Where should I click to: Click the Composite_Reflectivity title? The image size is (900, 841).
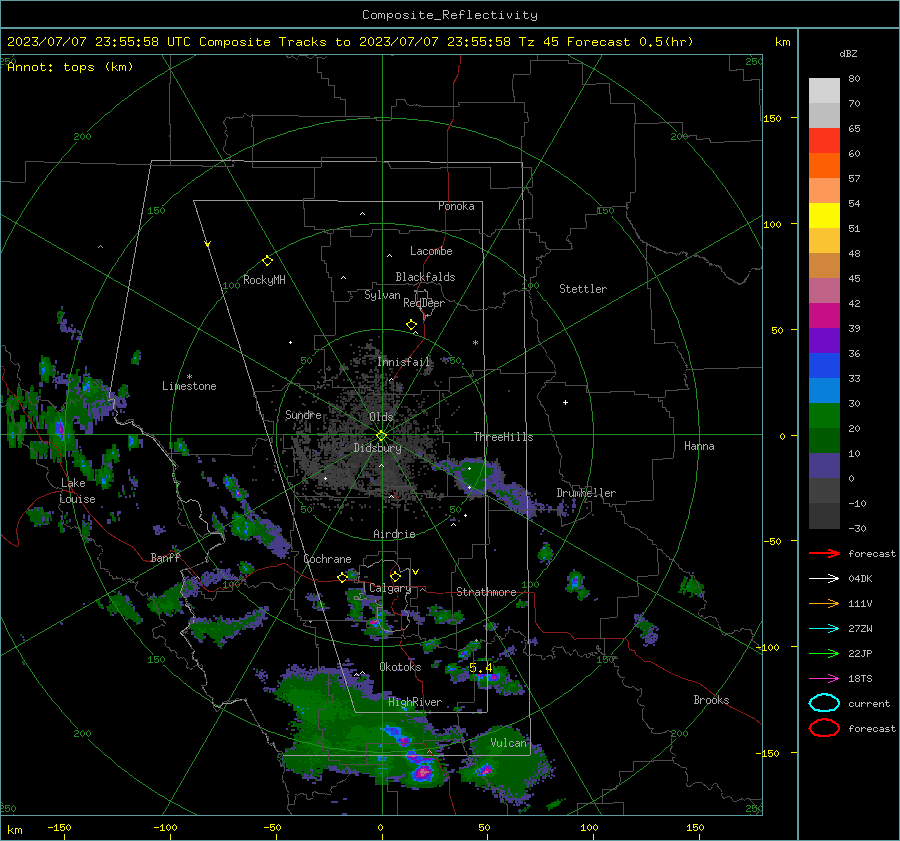click(450, 15)
